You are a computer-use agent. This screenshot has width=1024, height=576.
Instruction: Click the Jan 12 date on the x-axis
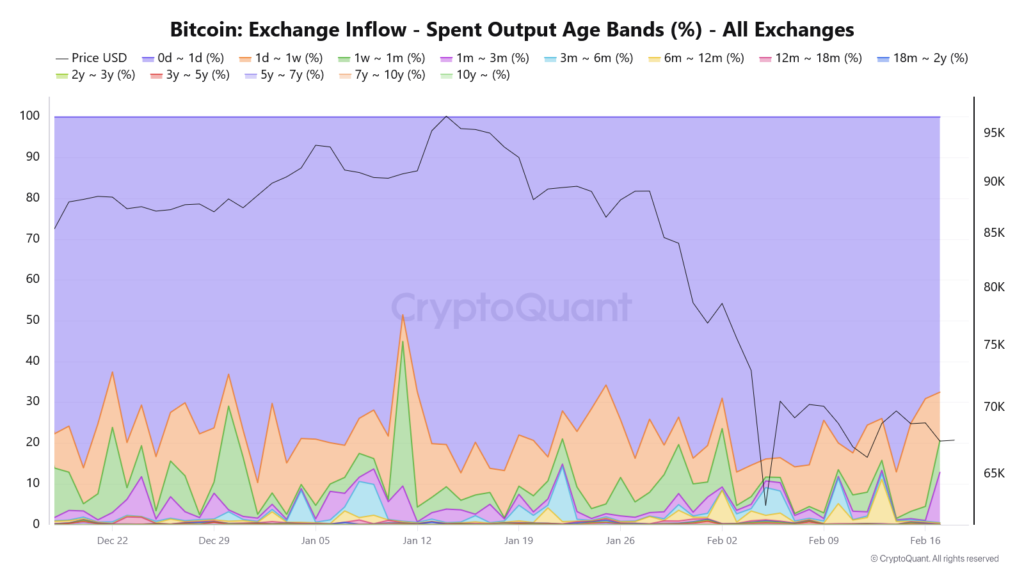[x=417, y=540]
